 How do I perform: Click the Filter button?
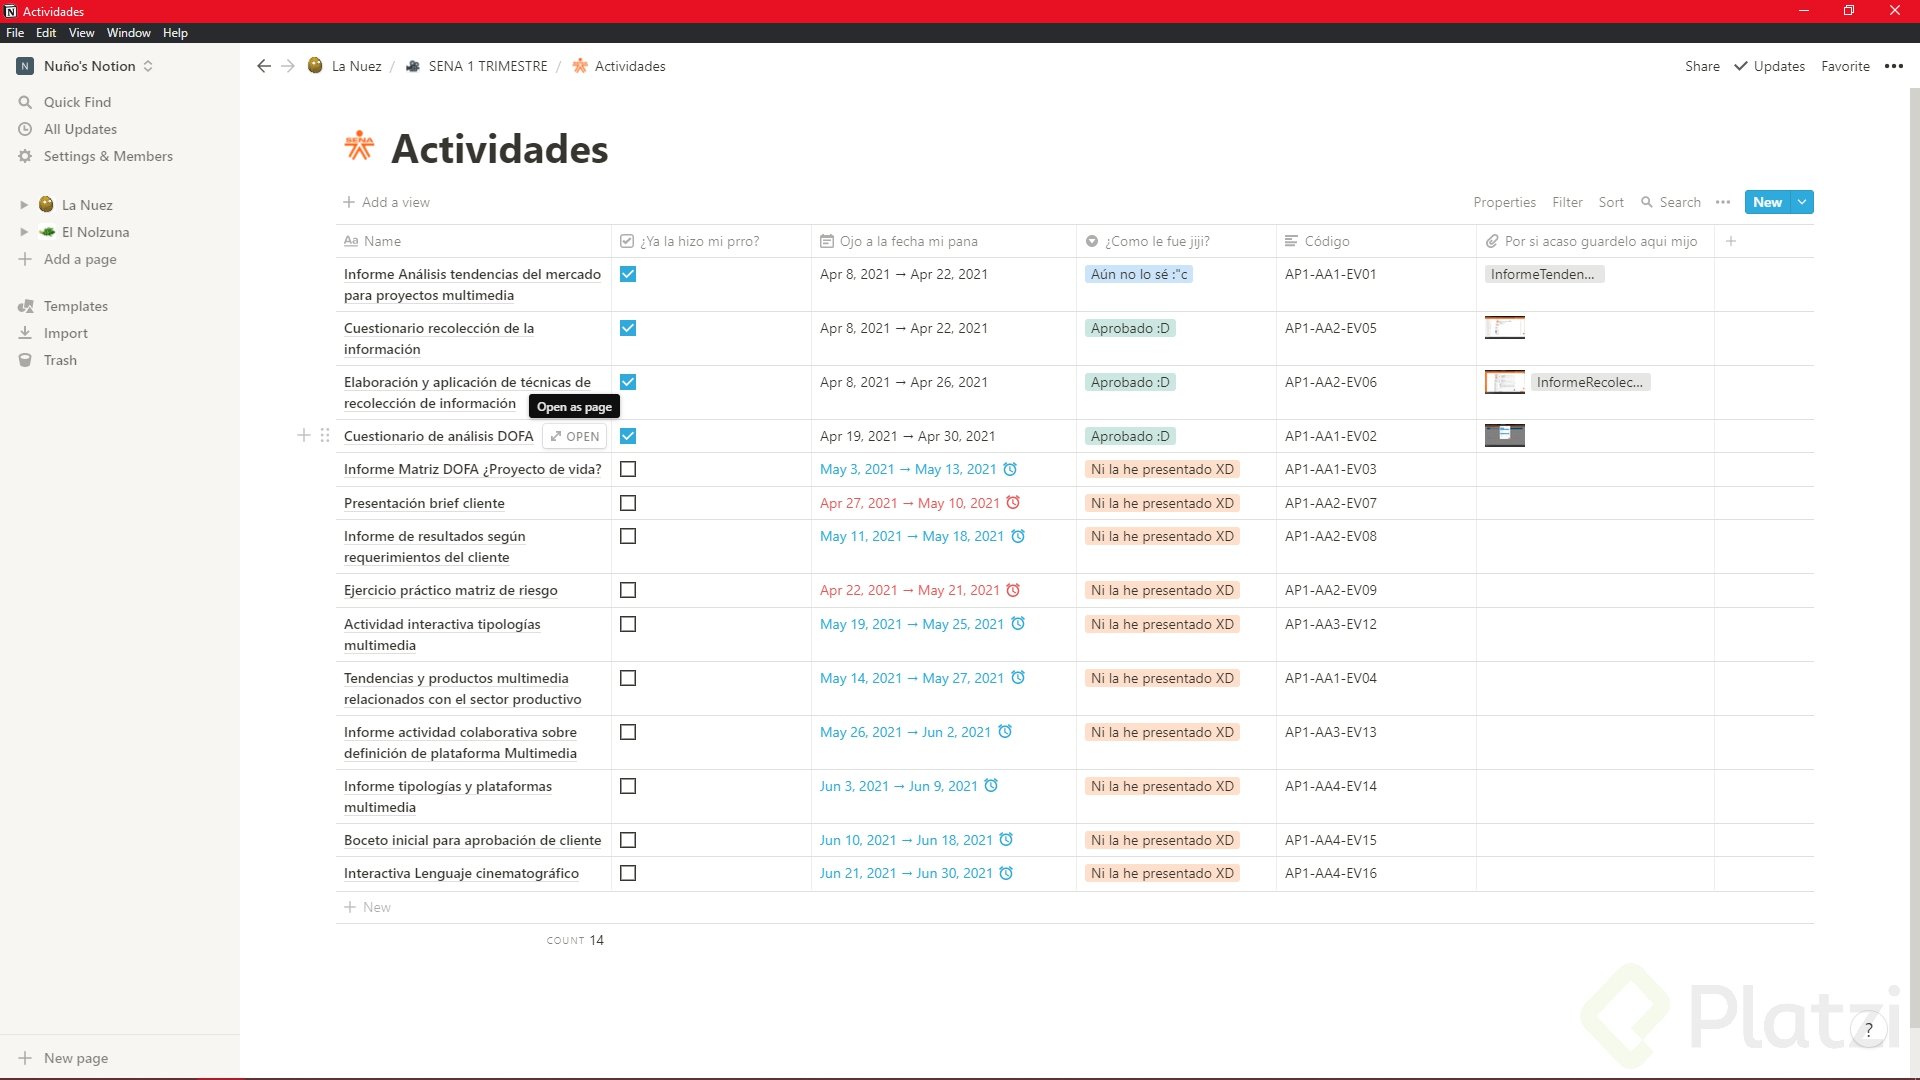pyautogui.click(x=1567, y=202)
